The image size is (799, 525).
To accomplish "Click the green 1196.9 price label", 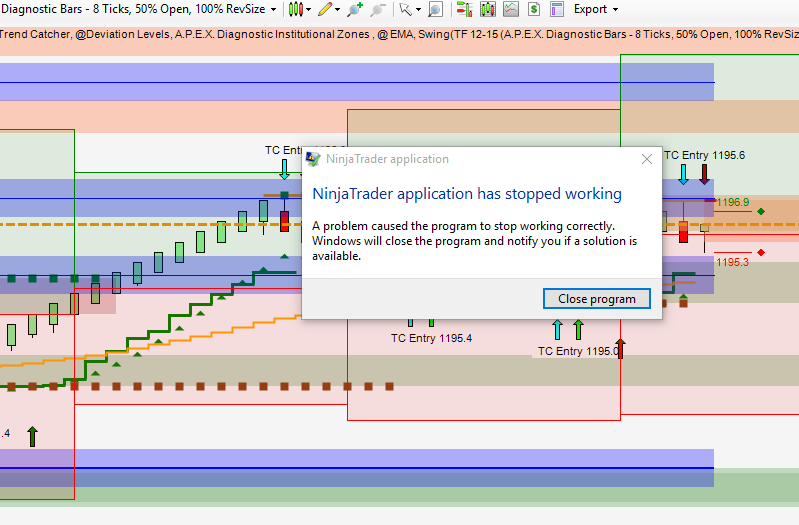I will (x=732, y=202).
